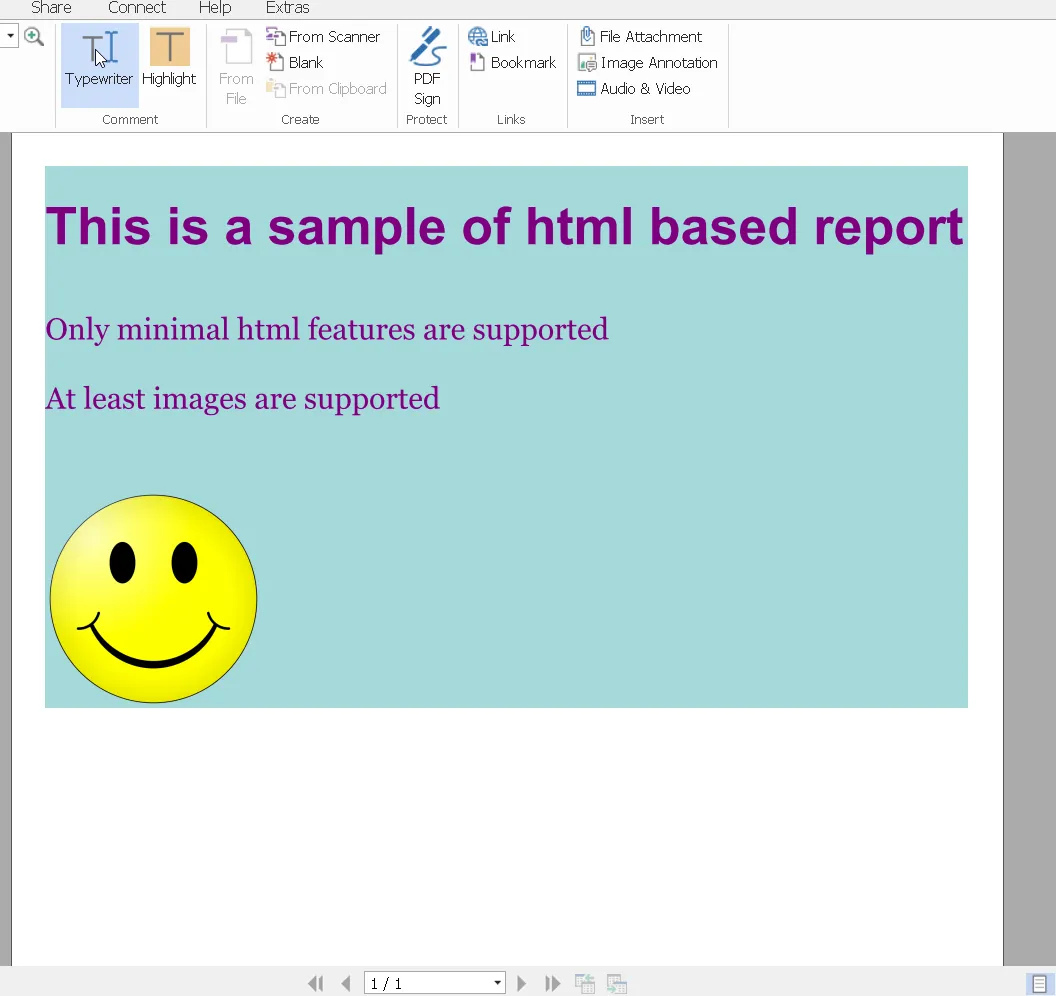1056x996 pixels.
Task: Select the Typewriter comment tool
Action: tap(100, 65)
